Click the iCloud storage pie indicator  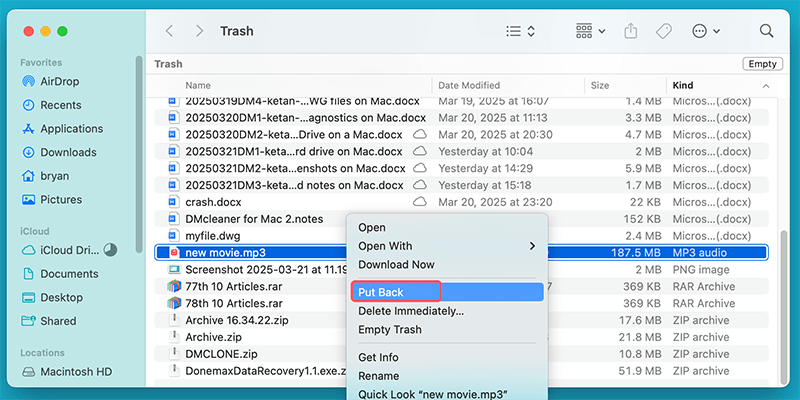point(110,249)
